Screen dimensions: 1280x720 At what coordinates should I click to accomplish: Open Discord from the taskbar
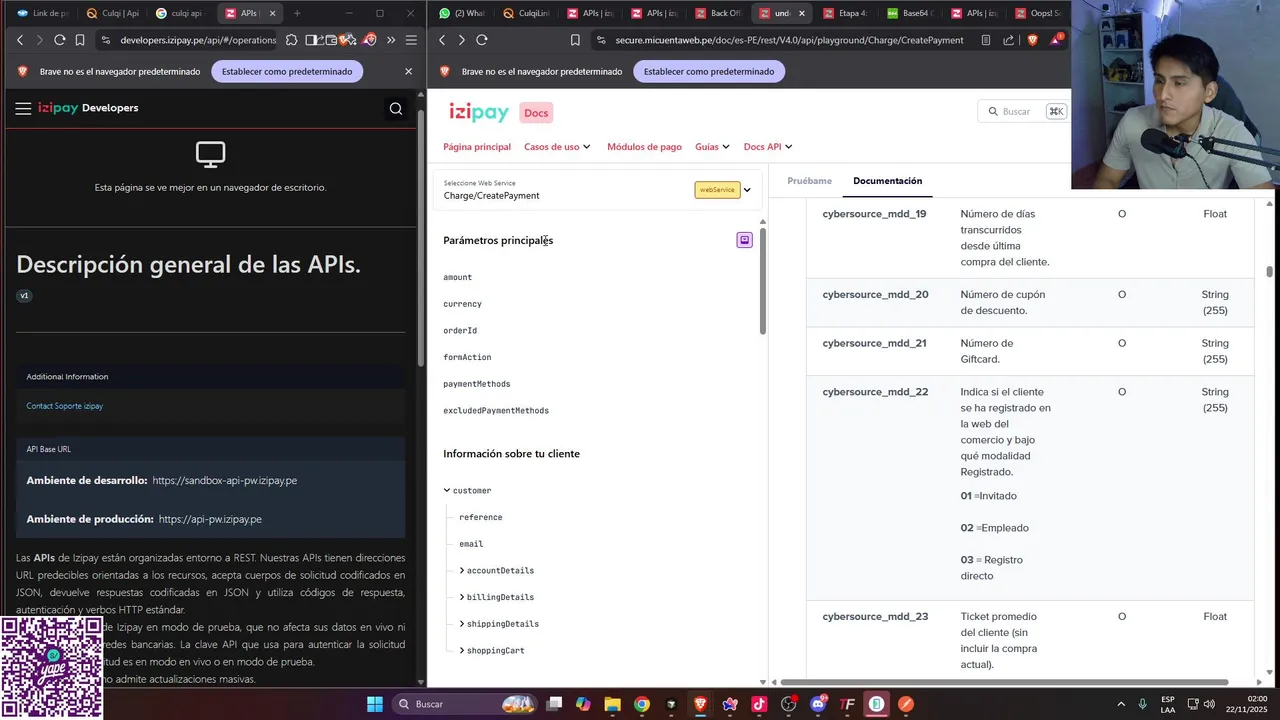(x=818, y=704)
